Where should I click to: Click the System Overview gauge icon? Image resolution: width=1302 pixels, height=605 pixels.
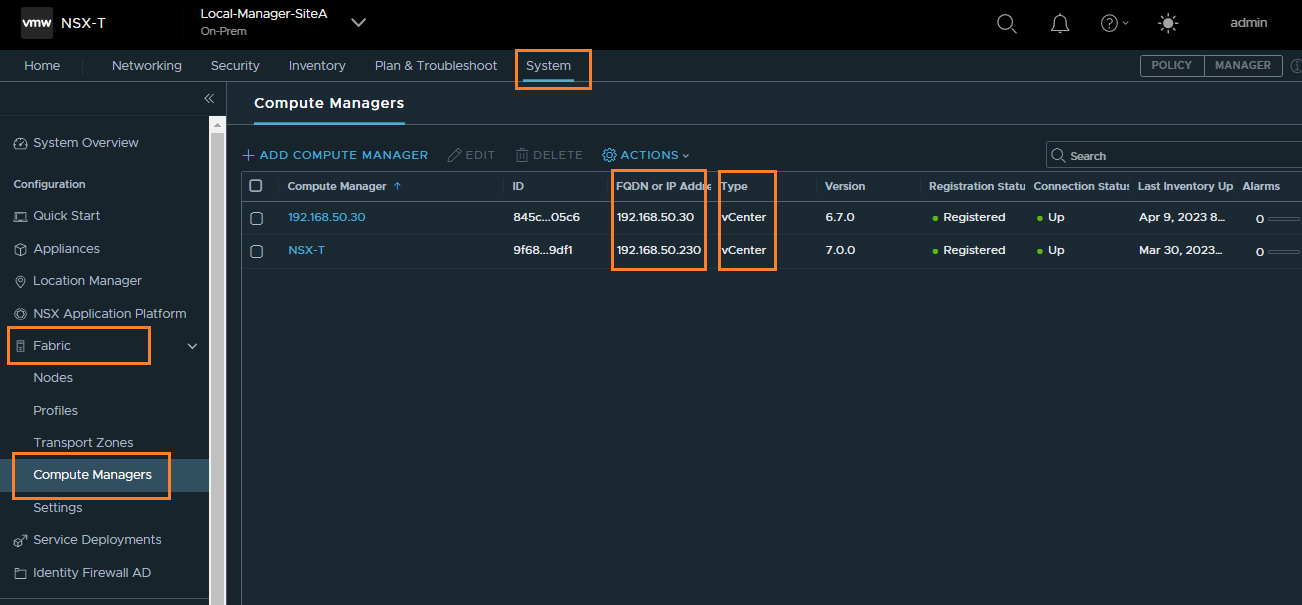[20, 144]
